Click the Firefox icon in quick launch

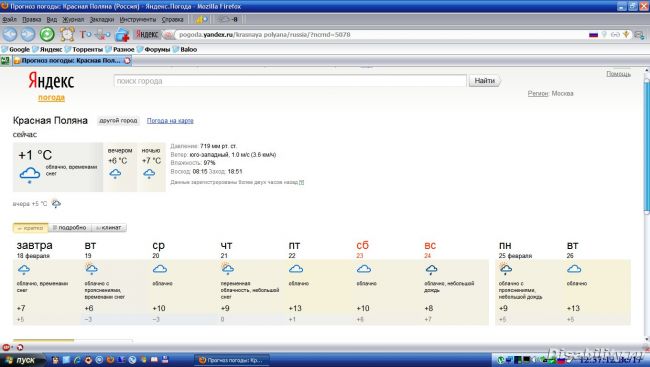(x=110, y=360)
